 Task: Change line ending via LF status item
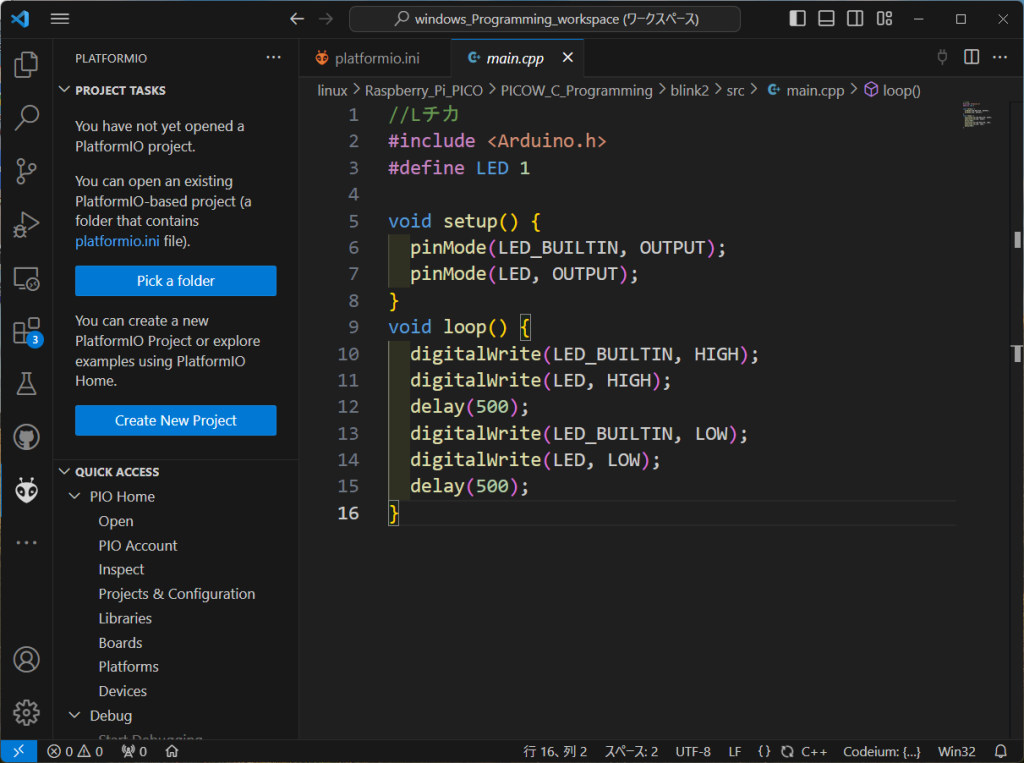pos(735,751)
